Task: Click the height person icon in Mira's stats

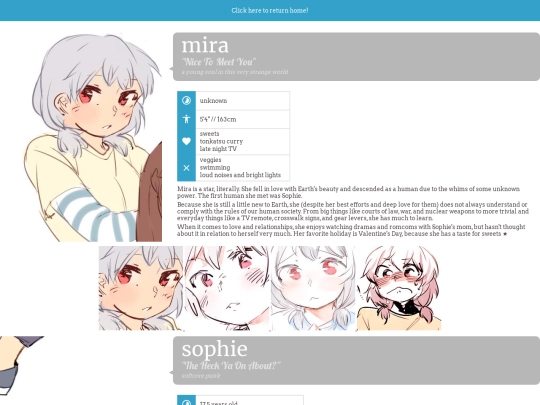Action: (186, 119)
